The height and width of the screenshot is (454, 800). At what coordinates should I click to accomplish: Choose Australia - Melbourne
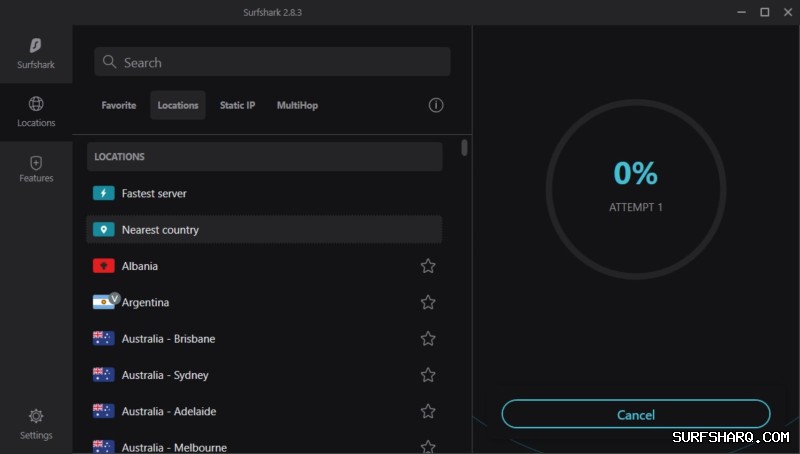[x=264, y=445]
